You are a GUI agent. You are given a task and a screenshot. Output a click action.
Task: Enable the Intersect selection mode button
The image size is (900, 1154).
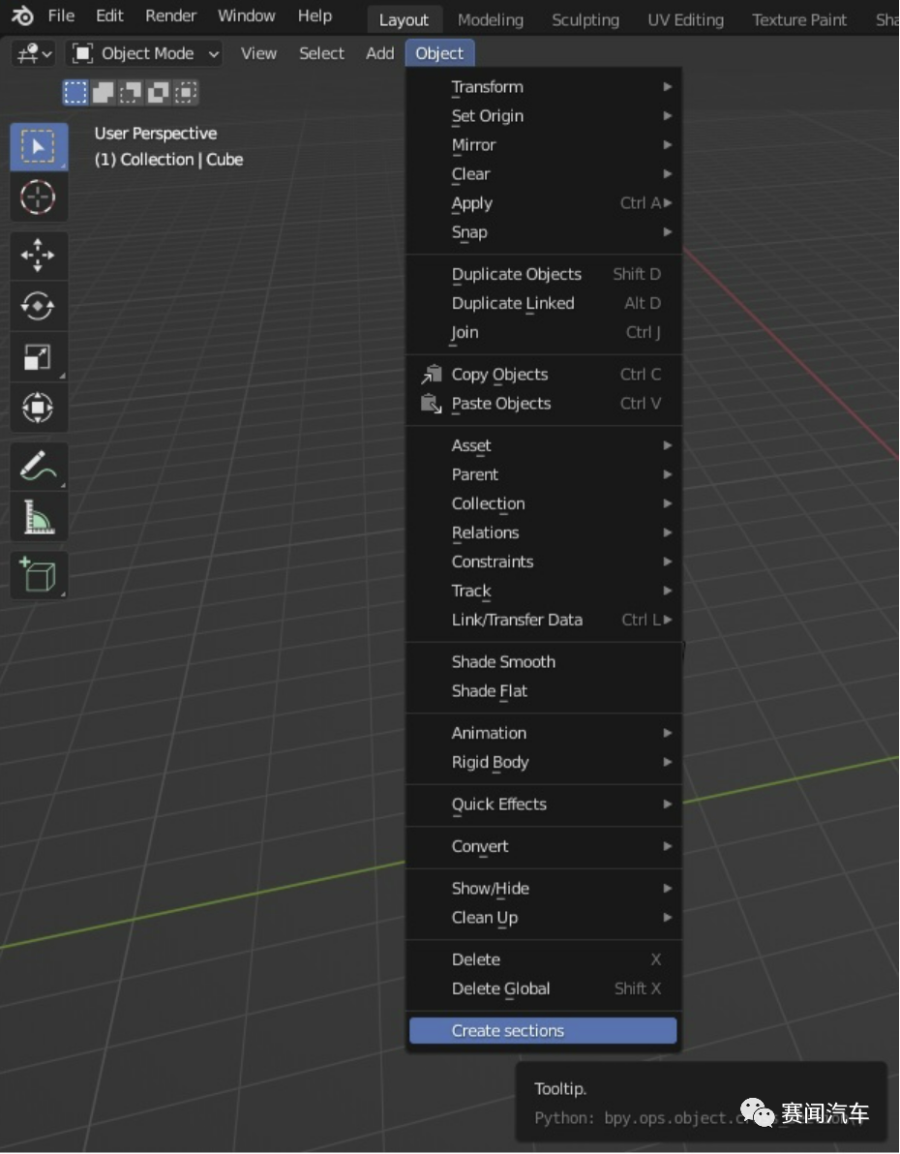point(185,93)
